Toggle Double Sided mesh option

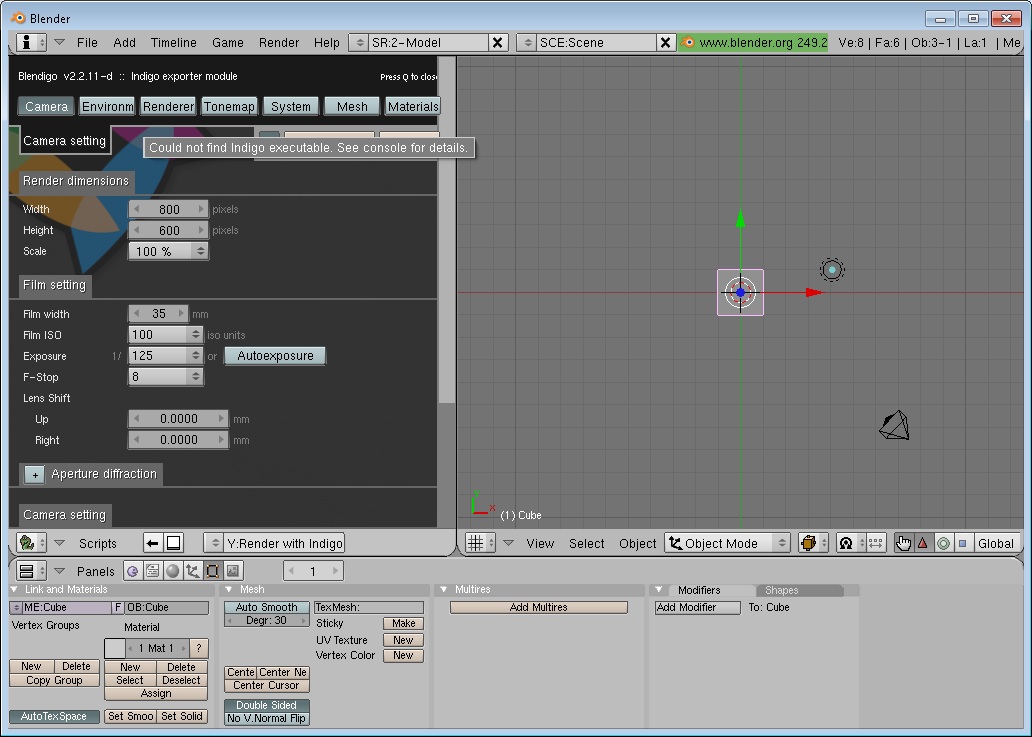(x=266, y=705)
